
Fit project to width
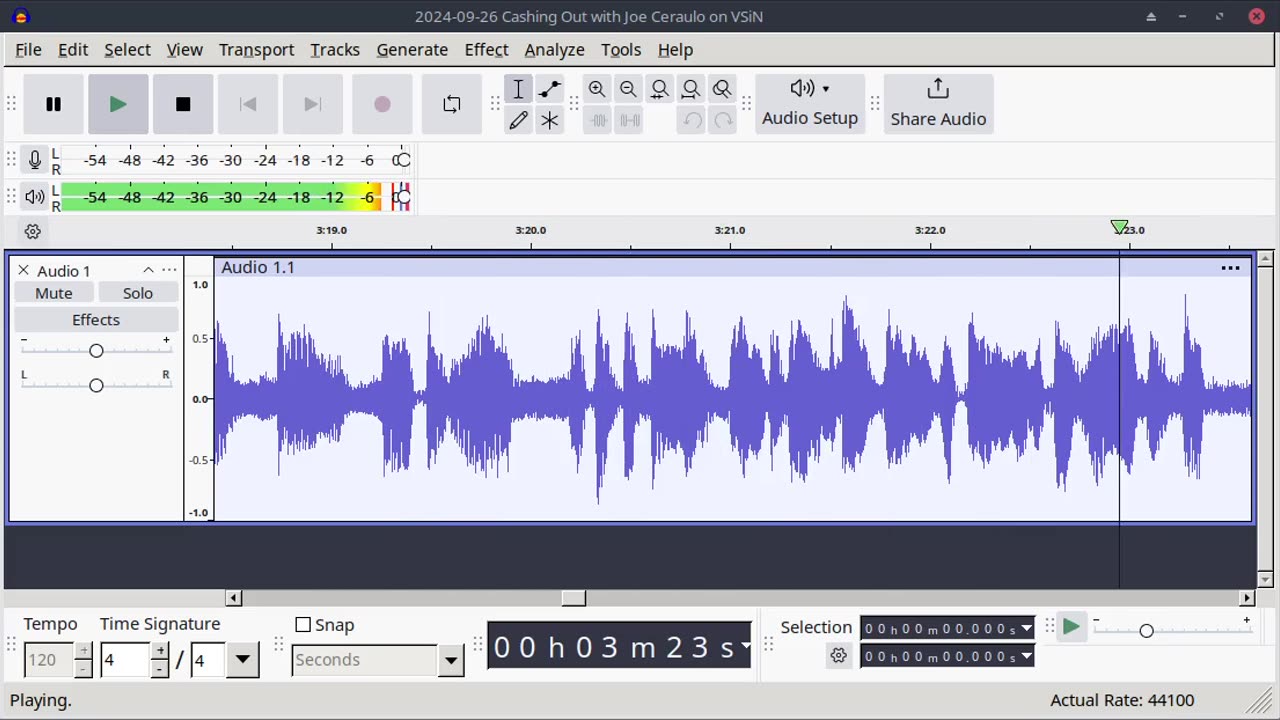click(x=690, y=89)
